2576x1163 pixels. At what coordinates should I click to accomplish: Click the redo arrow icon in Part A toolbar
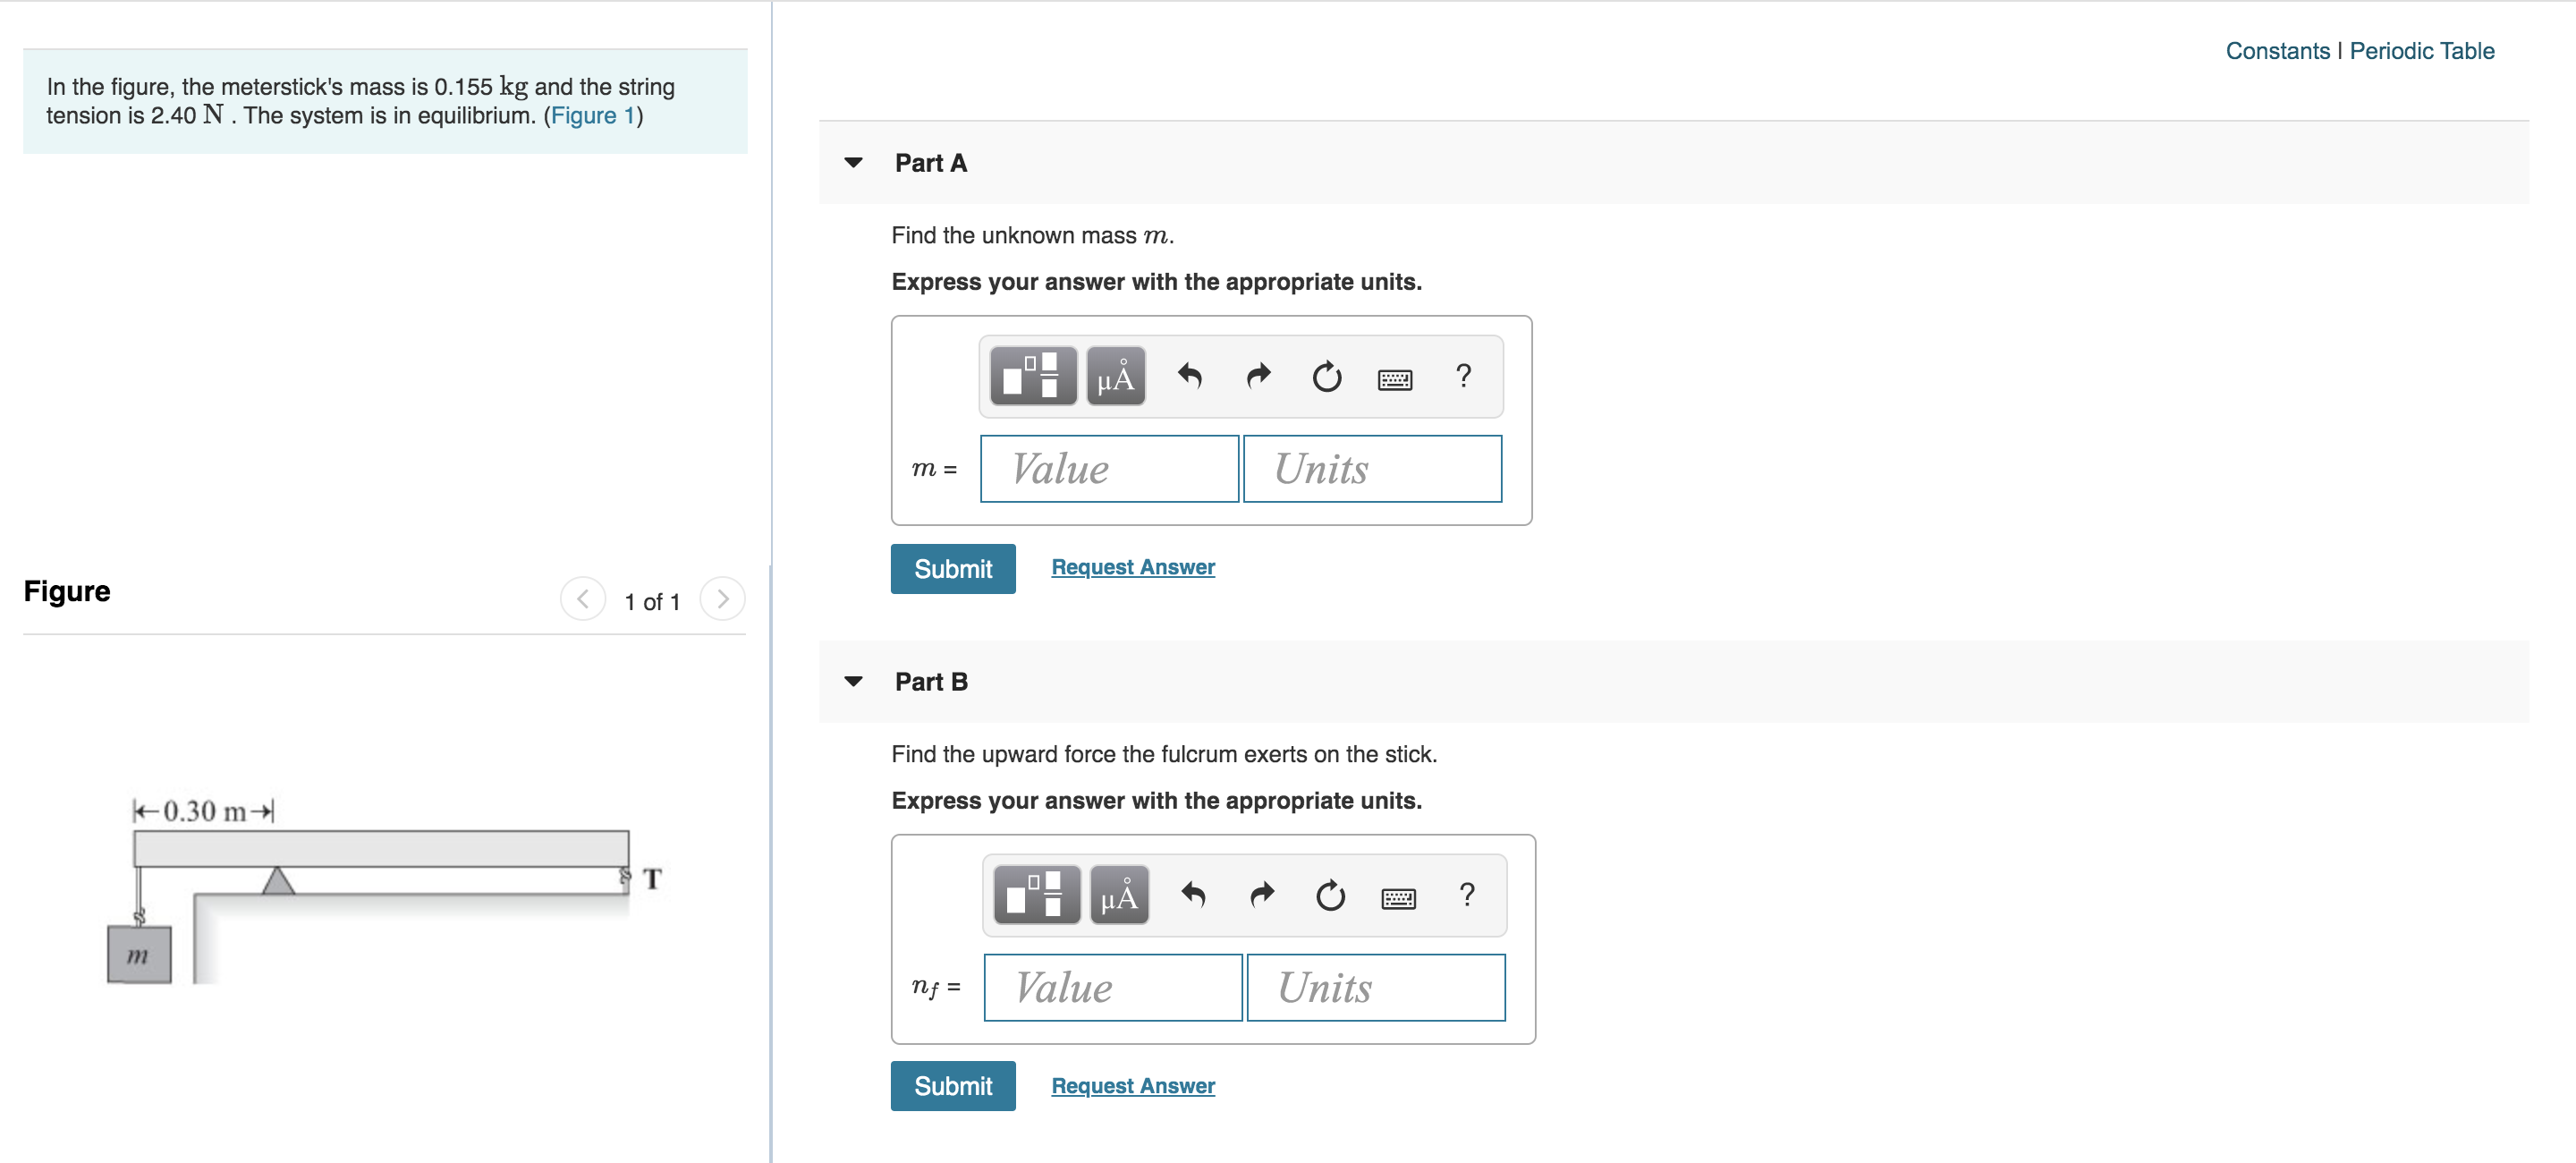coord(1255,376)
